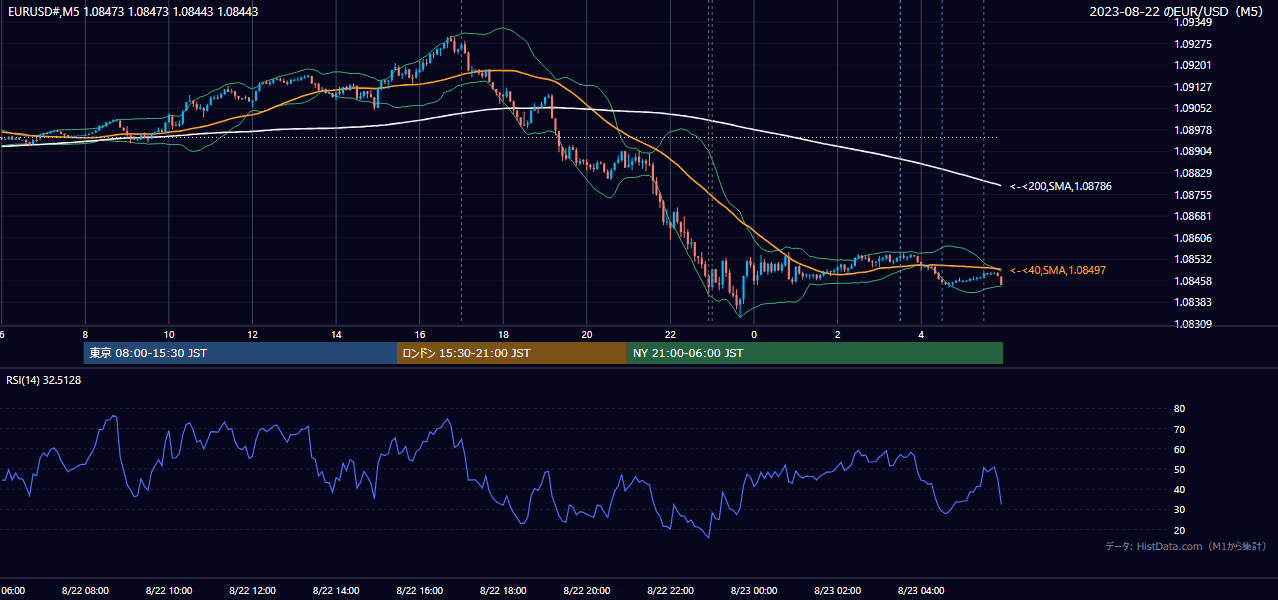Image resolution: width=1278 pixels, height=600 pixels.
Task: Click RSI scale value 50
Action: (1179, 469)
